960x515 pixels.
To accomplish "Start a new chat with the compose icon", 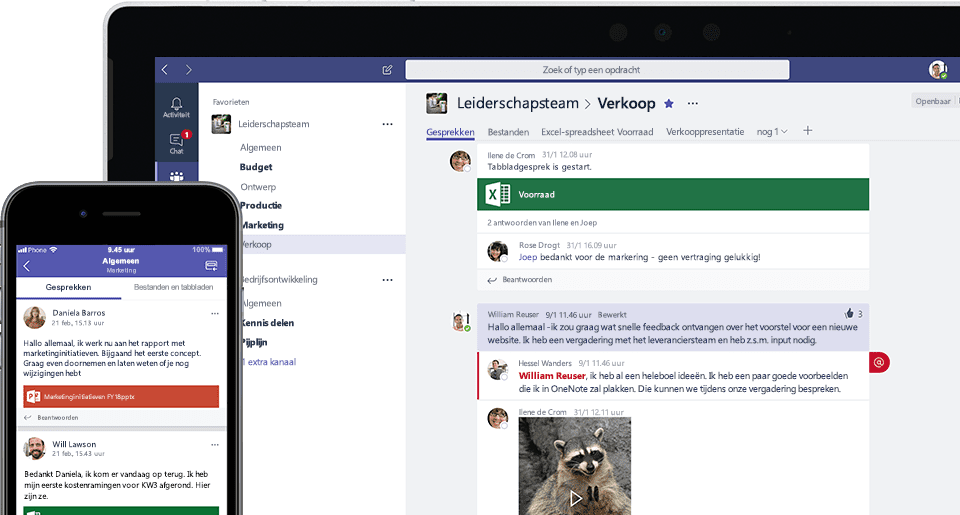I will tap(387, 70).
